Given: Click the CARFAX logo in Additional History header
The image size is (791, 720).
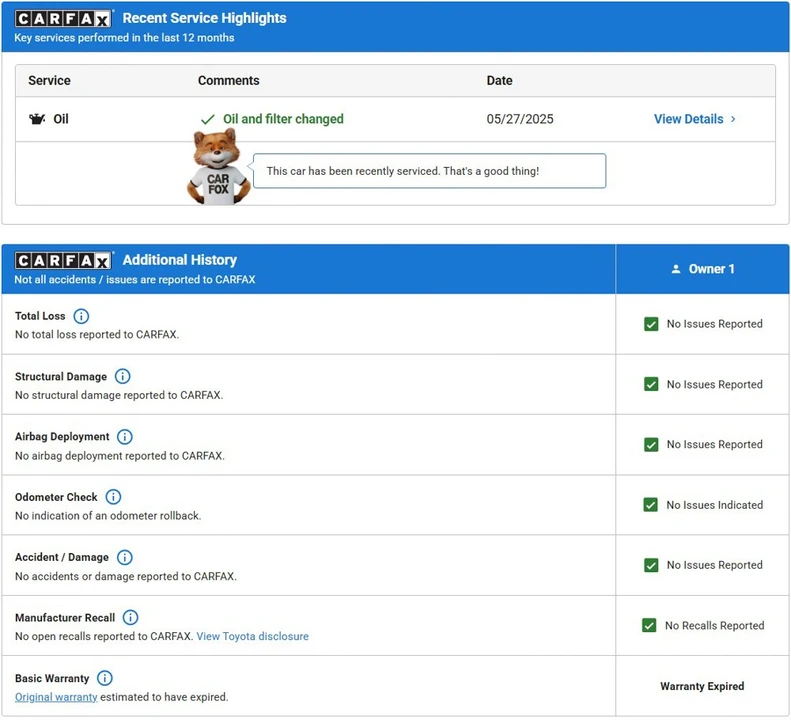Looking at the screenshot, I should [x=63, y=260].
